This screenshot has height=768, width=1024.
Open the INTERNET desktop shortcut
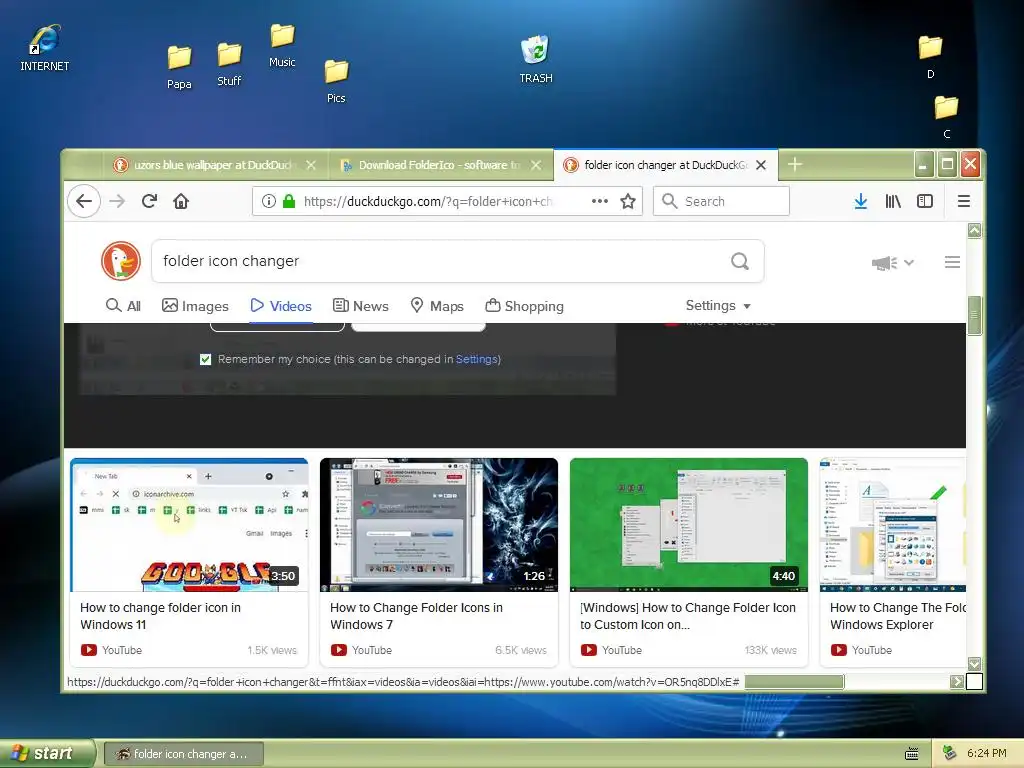pyautogui.click(x=44, y=48)
